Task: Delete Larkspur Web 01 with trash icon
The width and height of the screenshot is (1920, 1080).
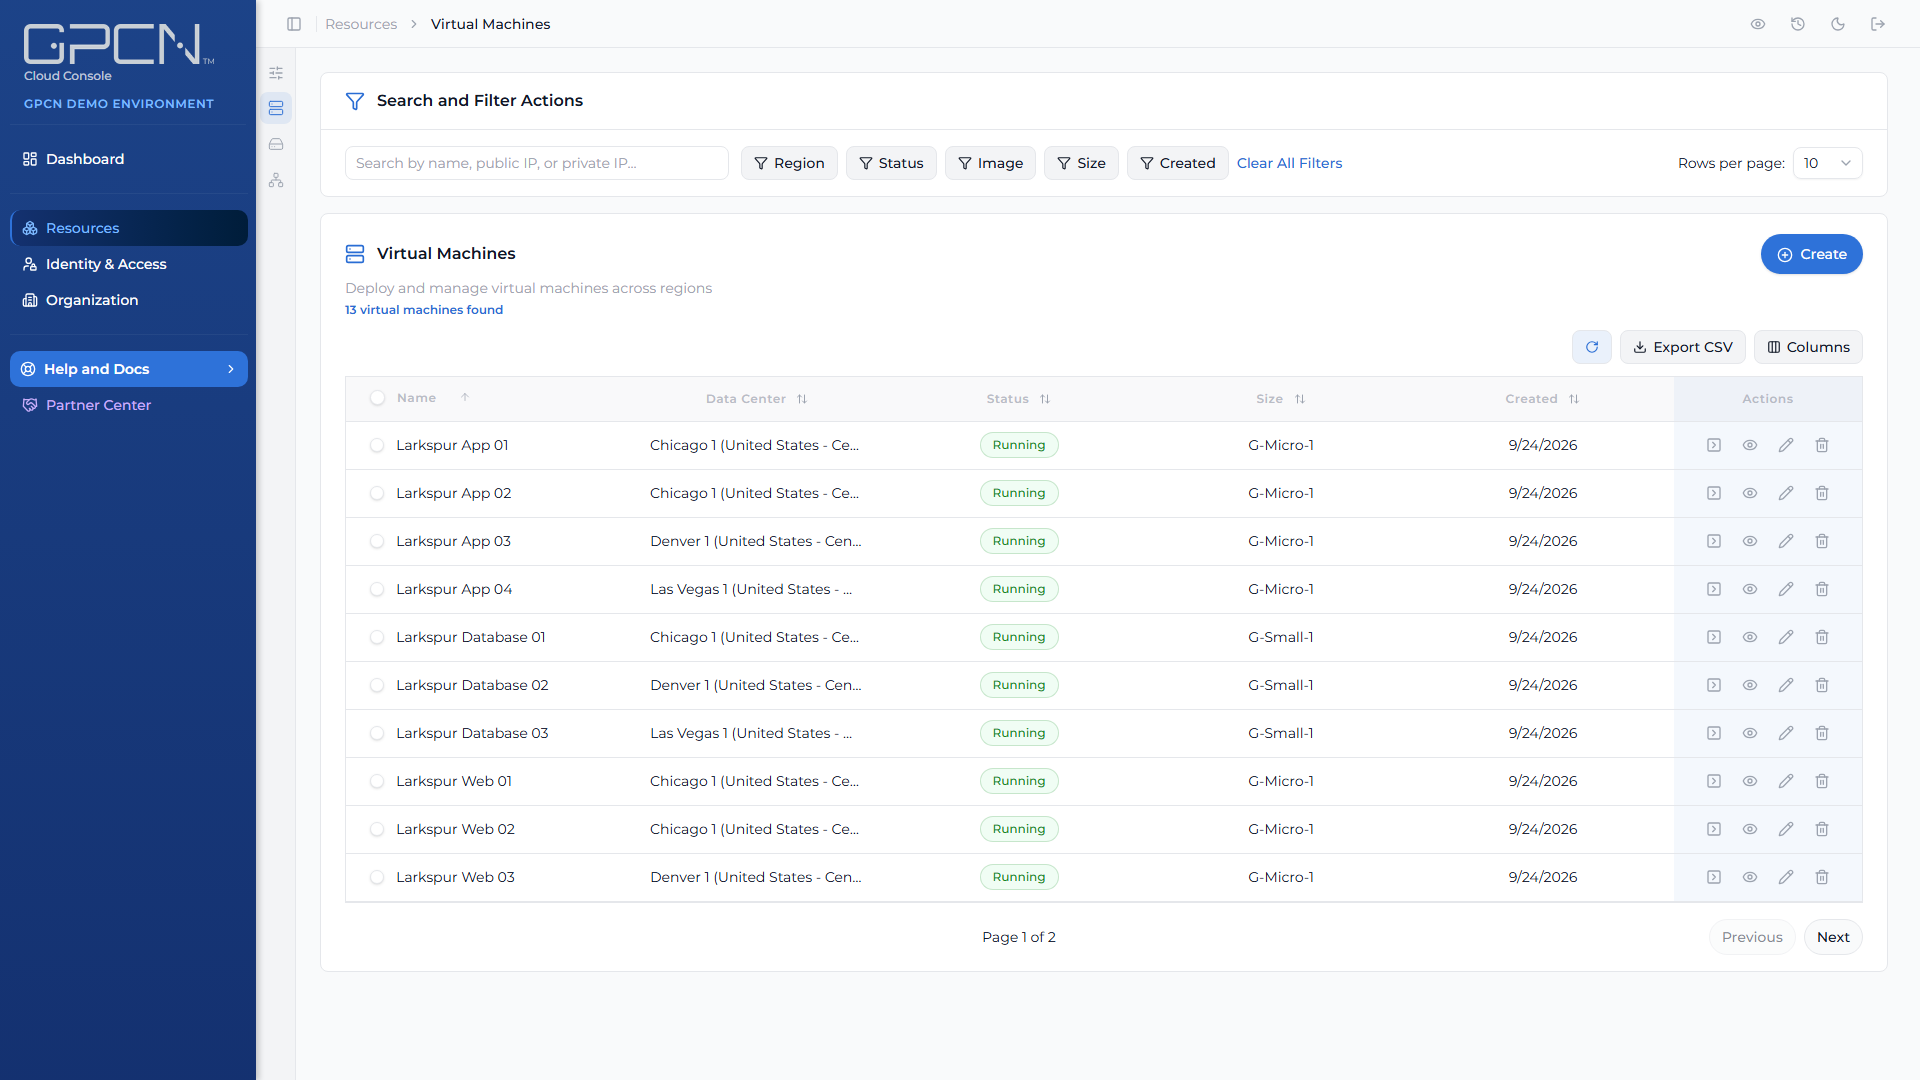Action: click(1822, 781)
